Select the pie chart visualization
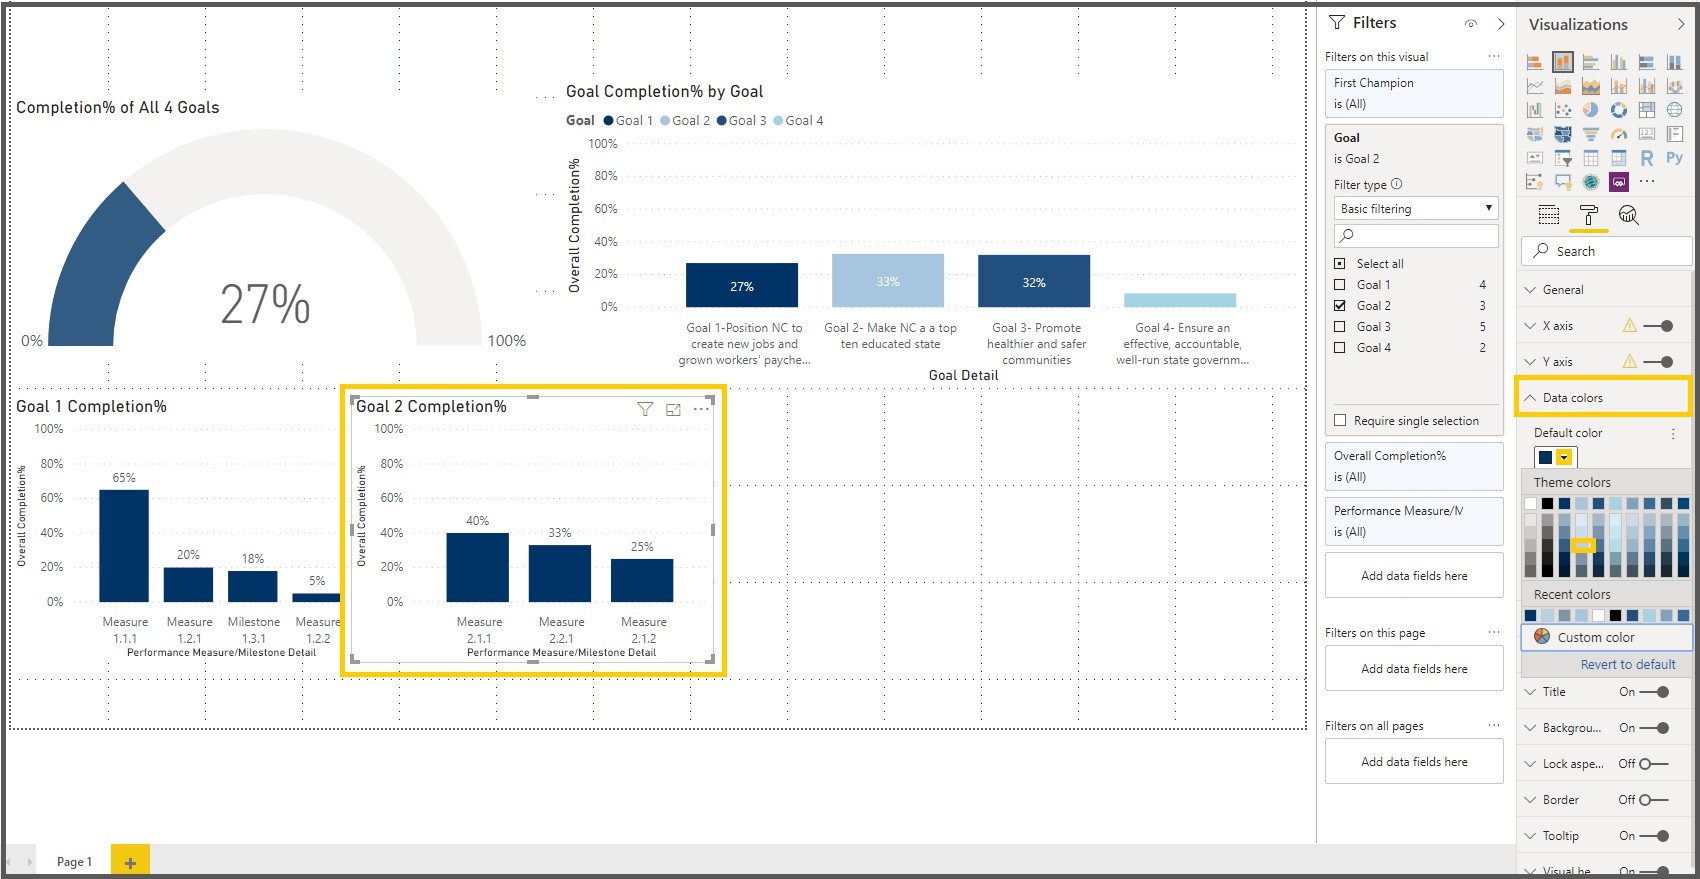The width and height of the screenshot is (1700, 879). coord(1591,110)
